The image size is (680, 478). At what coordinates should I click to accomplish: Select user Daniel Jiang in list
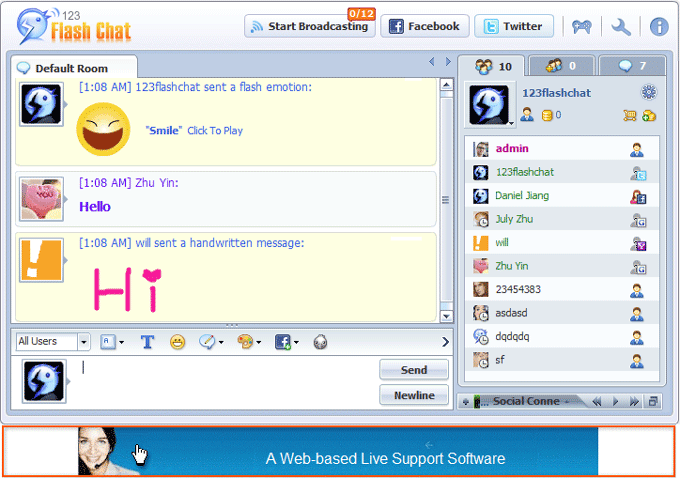pos(521,196)
